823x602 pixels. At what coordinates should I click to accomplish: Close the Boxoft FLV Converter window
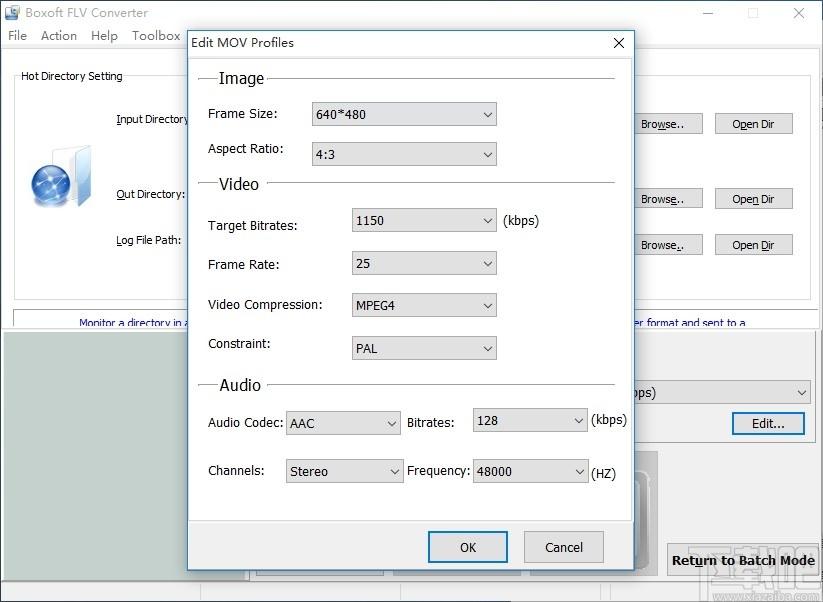tap(798, 13)
